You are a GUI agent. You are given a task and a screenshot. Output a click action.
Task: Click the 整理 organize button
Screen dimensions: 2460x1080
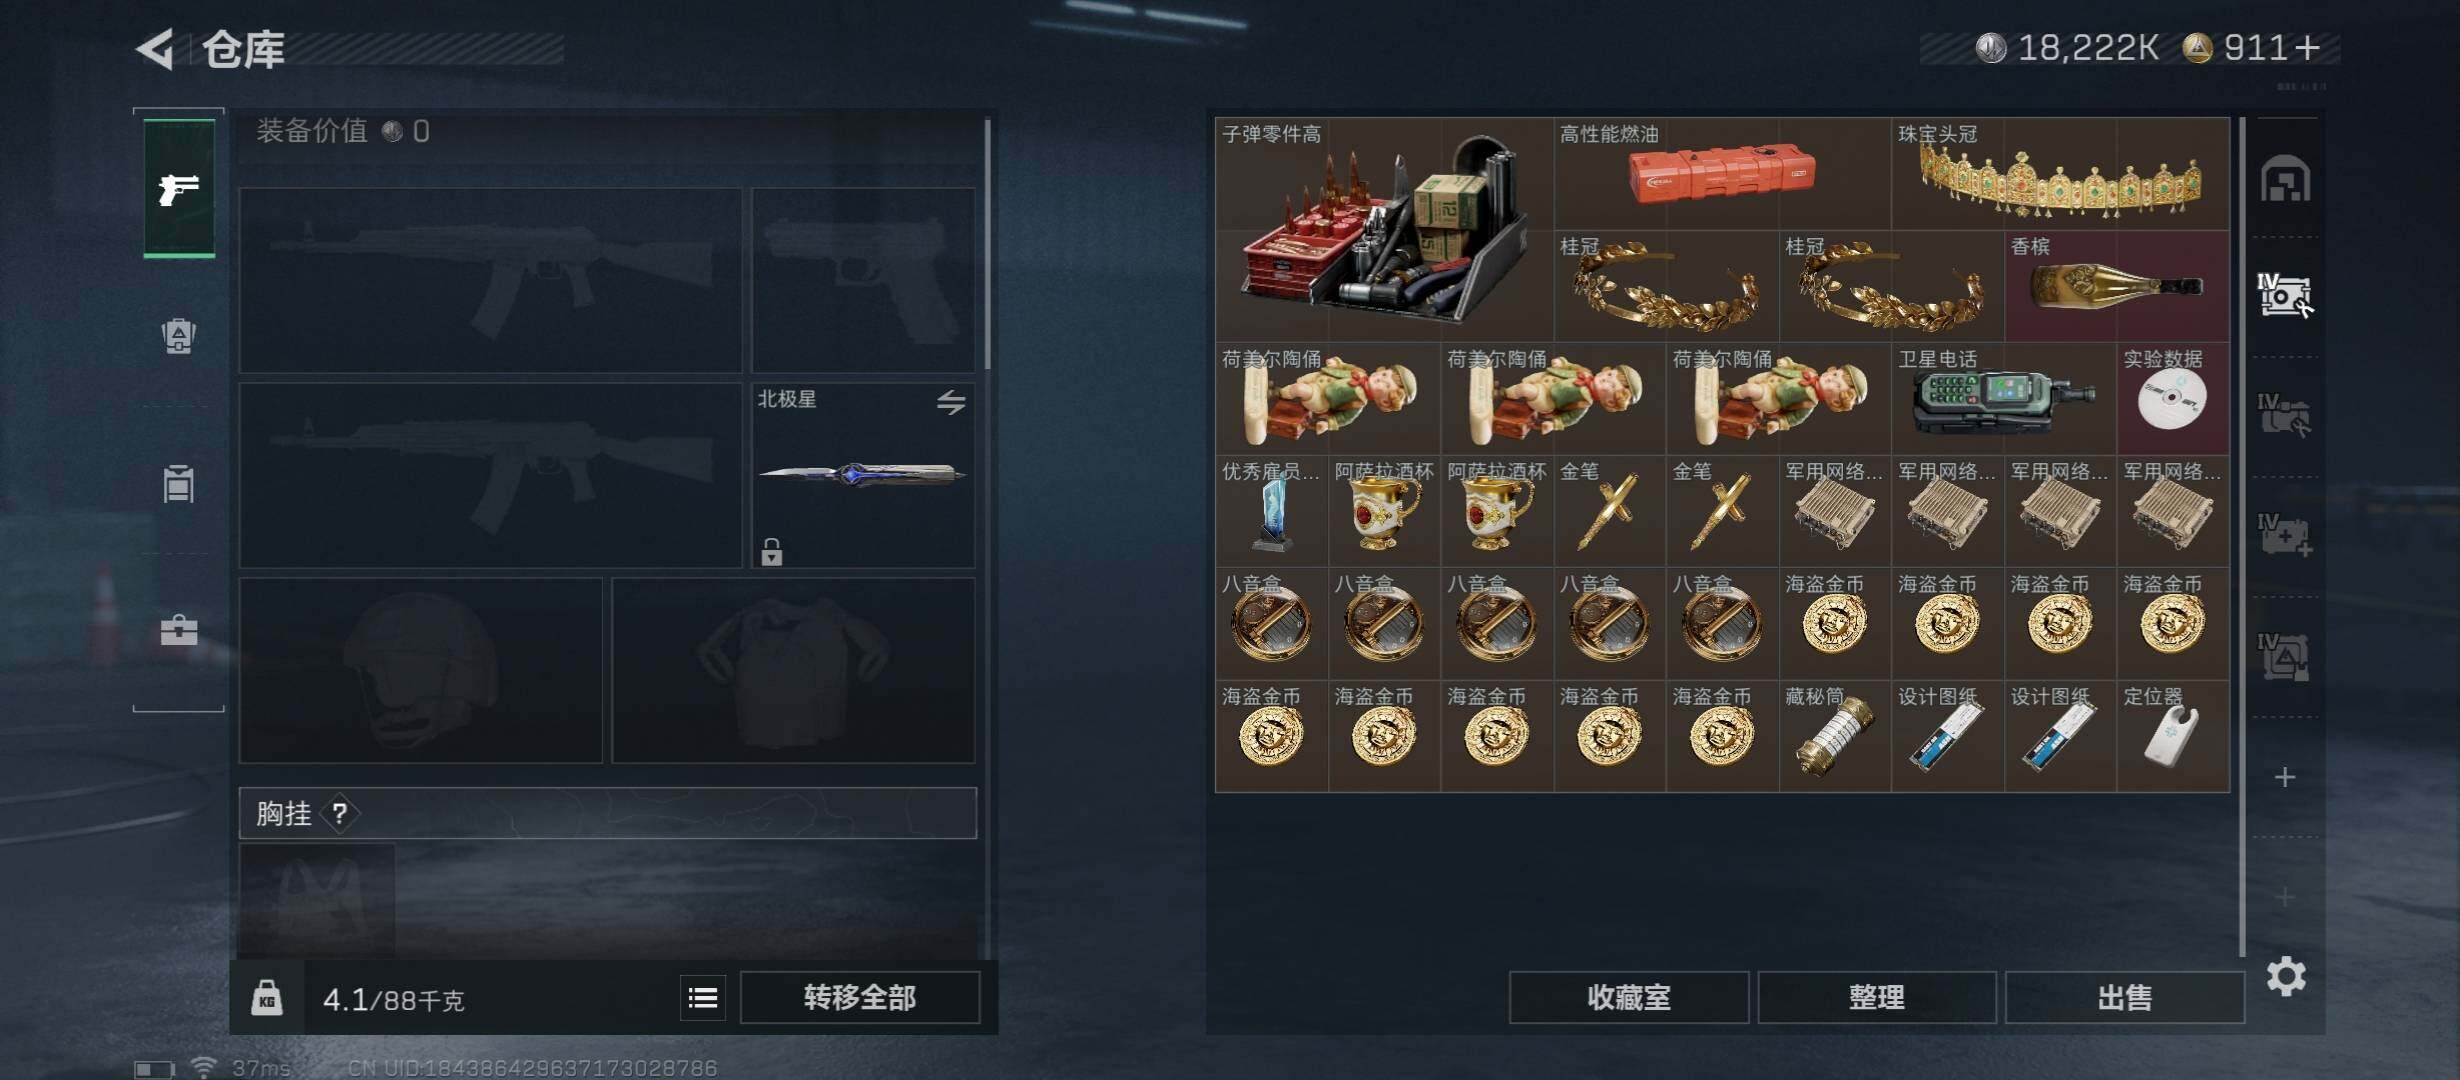coord(1877,997)
